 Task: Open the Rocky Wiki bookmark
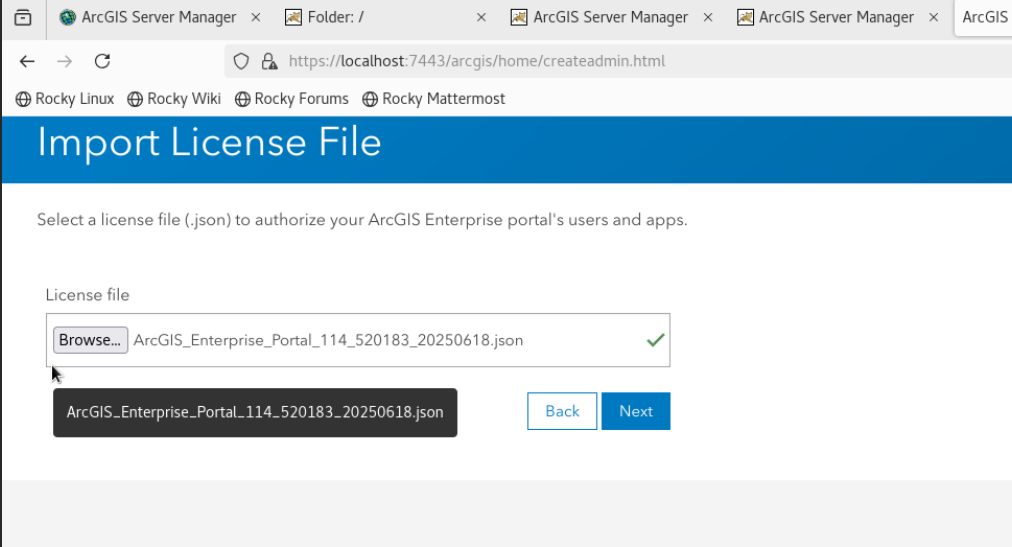(174, 99)
